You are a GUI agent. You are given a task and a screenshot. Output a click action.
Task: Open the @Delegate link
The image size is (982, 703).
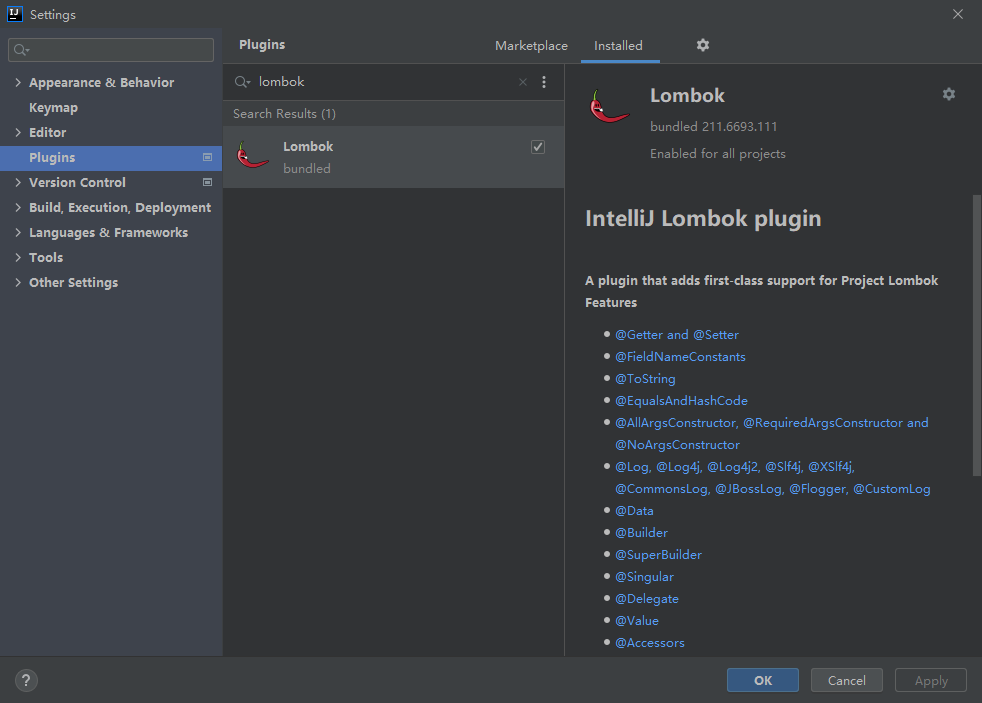[x=647, y=599]
